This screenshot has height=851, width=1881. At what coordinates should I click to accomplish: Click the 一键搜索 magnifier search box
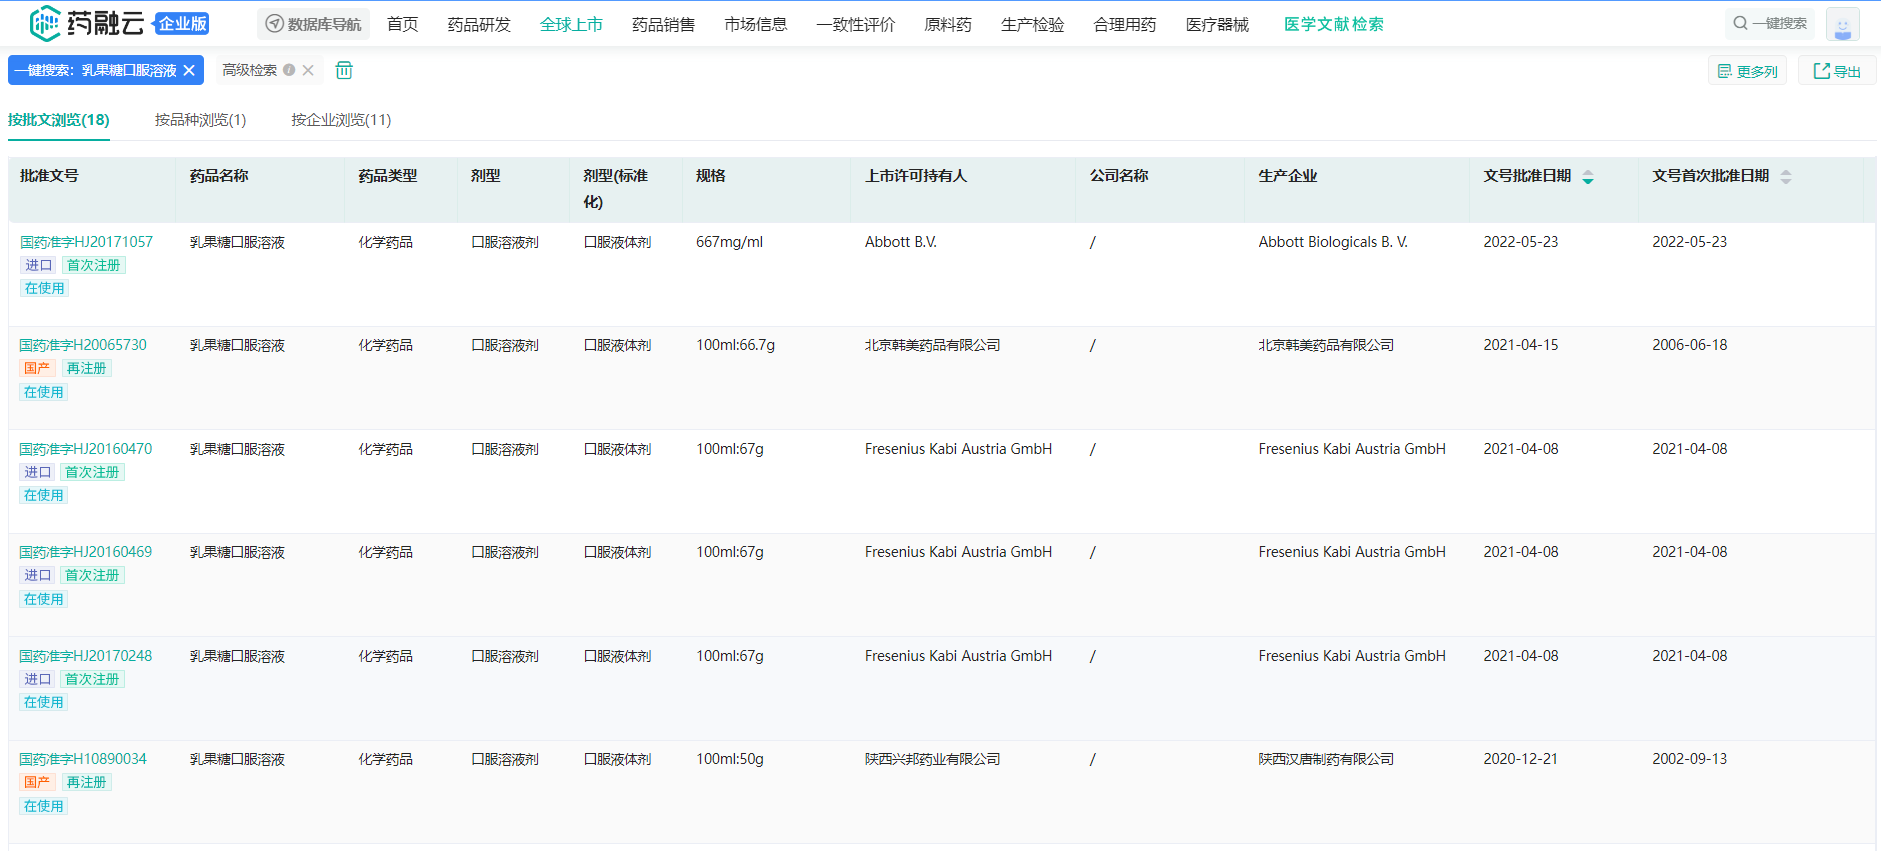pos(1770,23)
